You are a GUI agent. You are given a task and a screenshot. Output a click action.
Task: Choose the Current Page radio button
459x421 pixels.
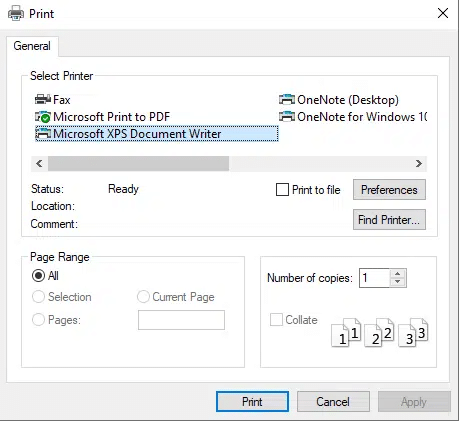tap(143, 297)
